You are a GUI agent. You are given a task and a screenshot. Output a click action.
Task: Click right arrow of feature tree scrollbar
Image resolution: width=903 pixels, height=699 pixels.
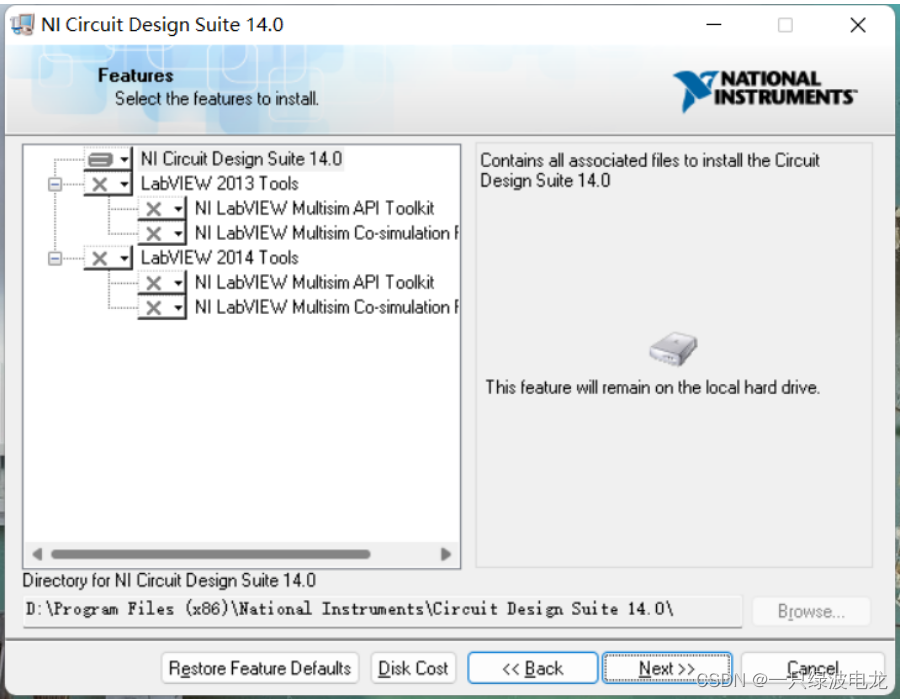(445, 554)
